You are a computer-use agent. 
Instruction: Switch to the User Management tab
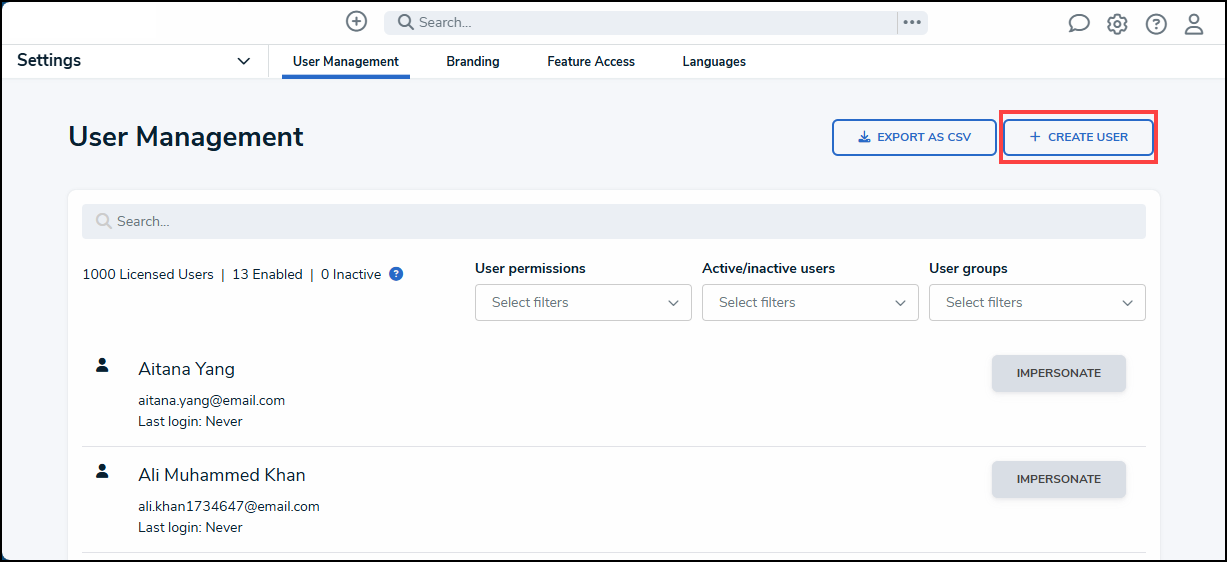346,61
